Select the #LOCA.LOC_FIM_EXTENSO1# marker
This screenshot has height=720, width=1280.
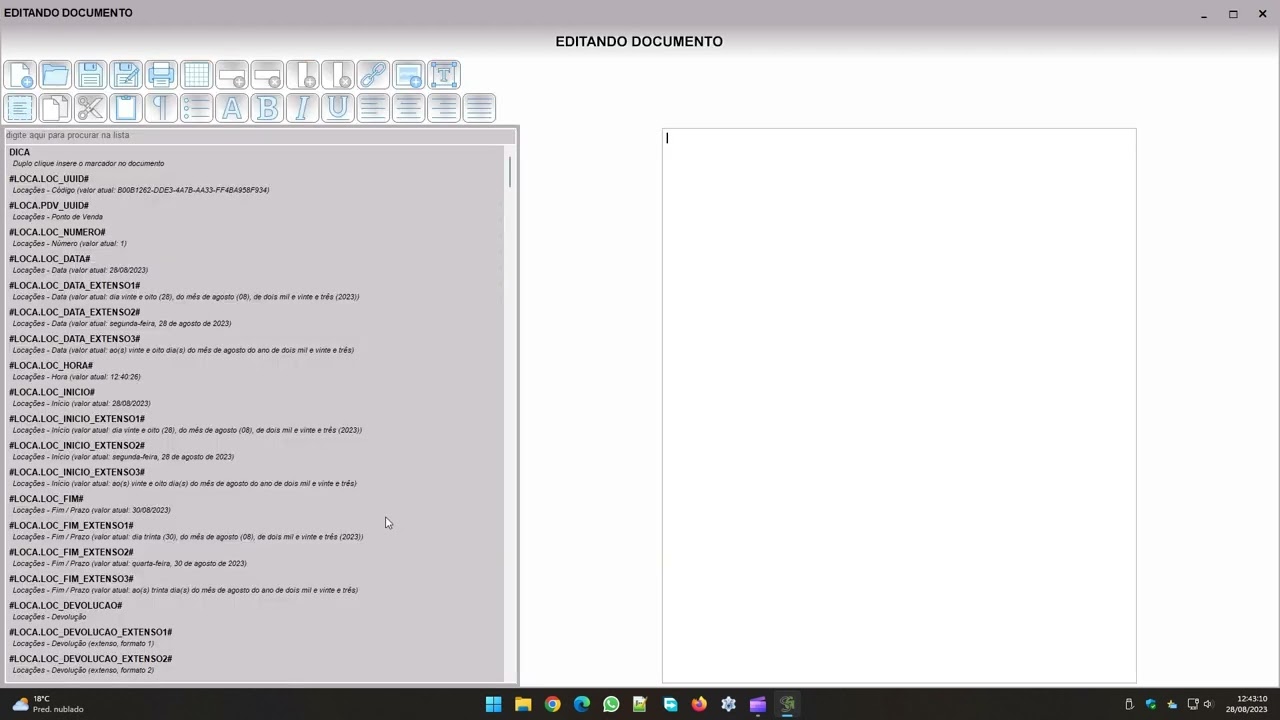tap(255, 531)
